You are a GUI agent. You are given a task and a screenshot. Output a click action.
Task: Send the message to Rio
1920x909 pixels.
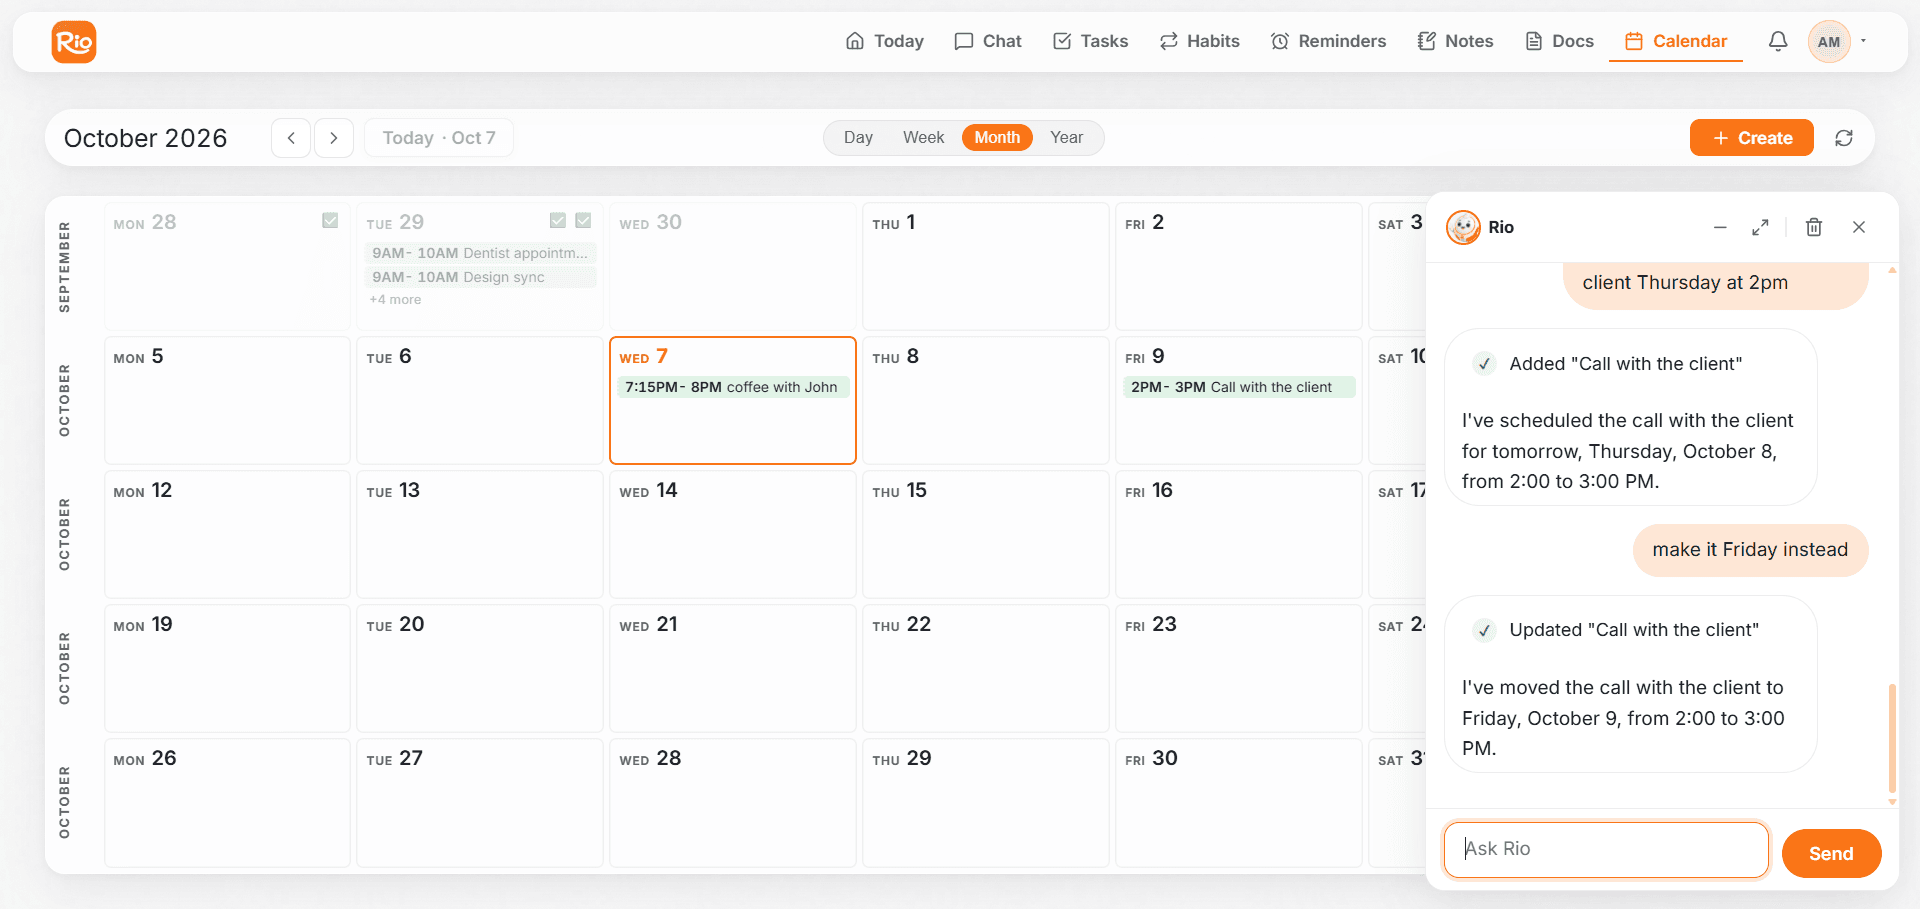(1831, 853)
